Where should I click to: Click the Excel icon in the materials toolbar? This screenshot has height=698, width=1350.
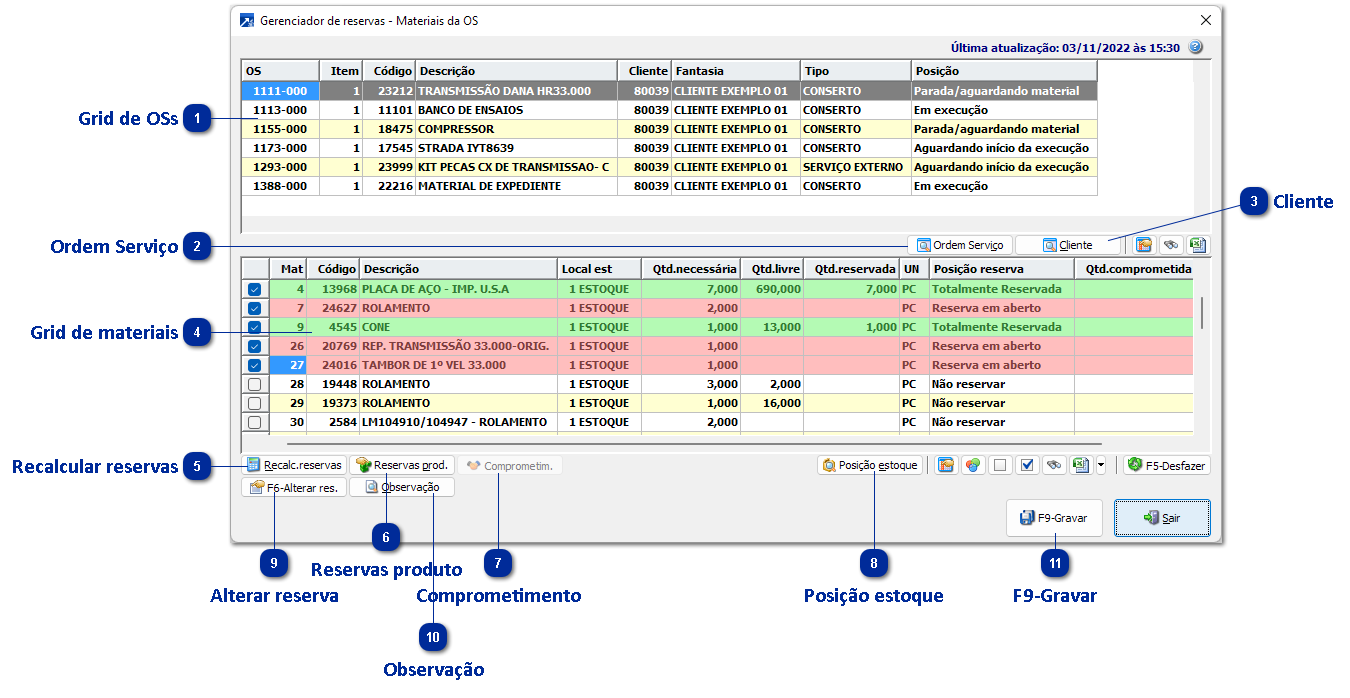pyautogui.click(x=1080, y=465)
